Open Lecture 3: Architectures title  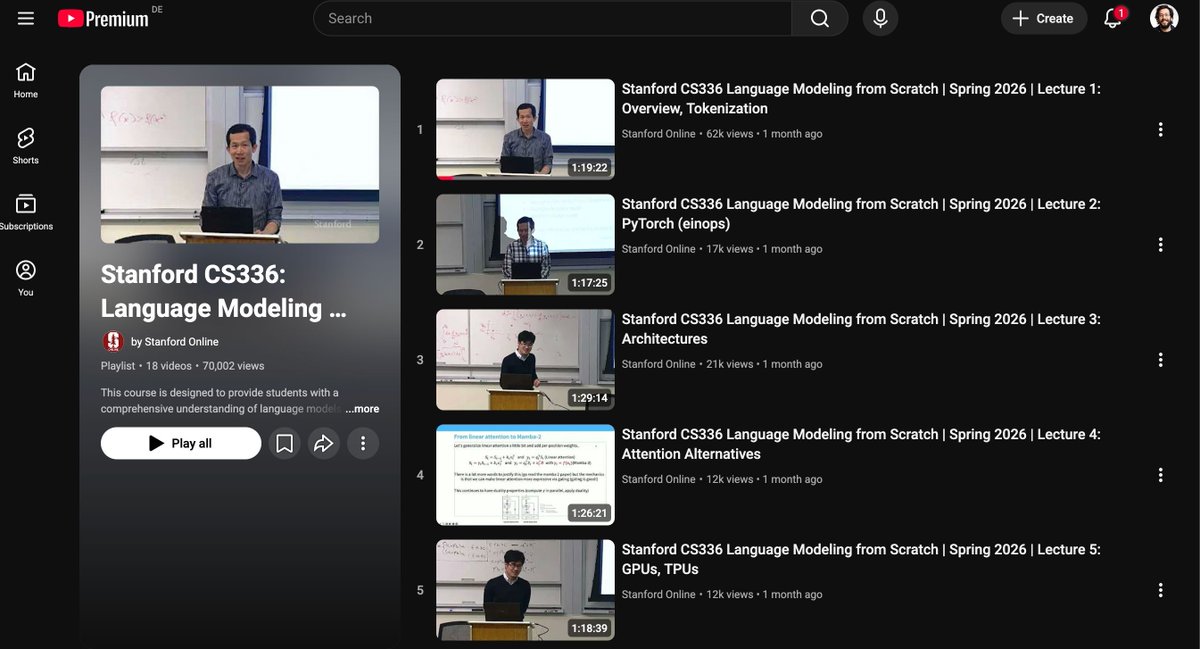(x=861, y=329)
